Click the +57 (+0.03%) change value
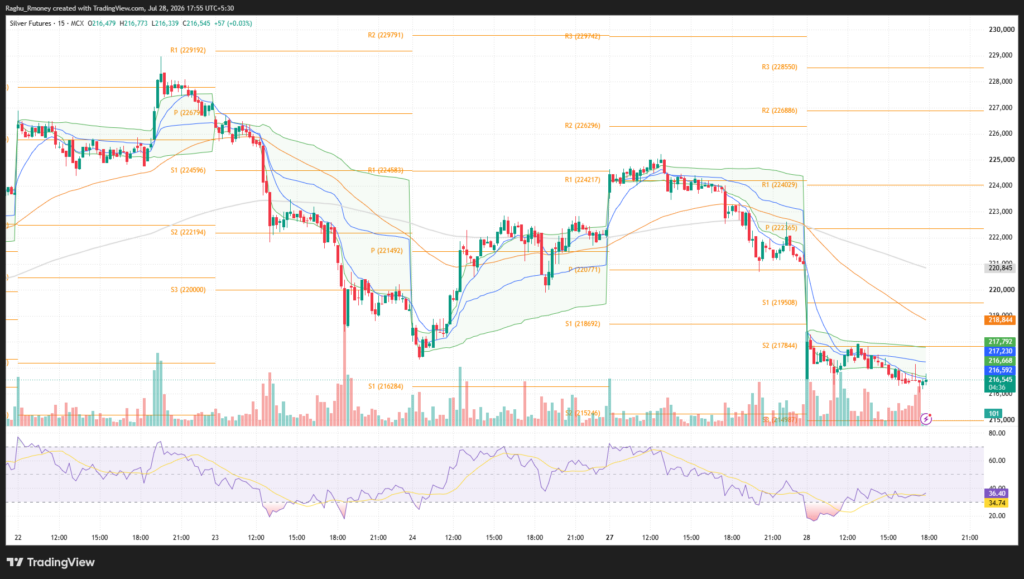Image resolution: width=1024 pixels, height=579 pixels. pos(233,23)
